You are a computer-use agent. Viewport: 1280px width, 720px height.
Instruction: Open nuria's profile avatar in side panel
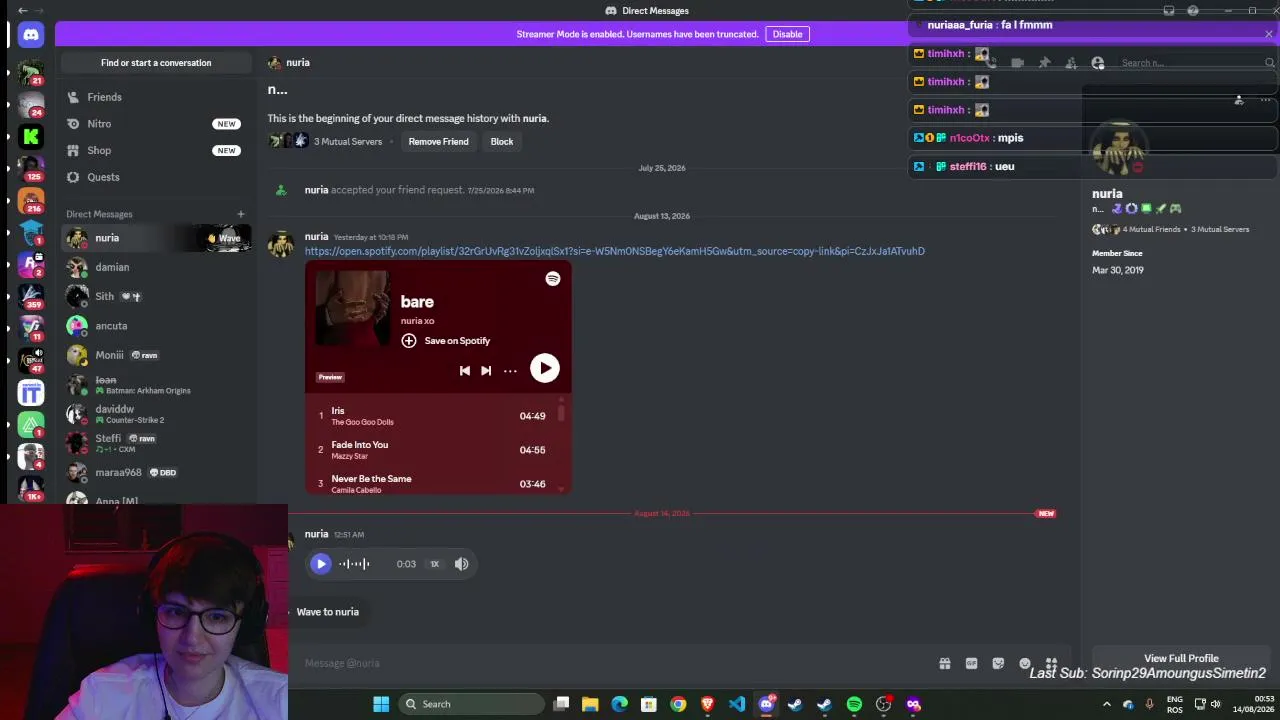tap(1118, 150)
